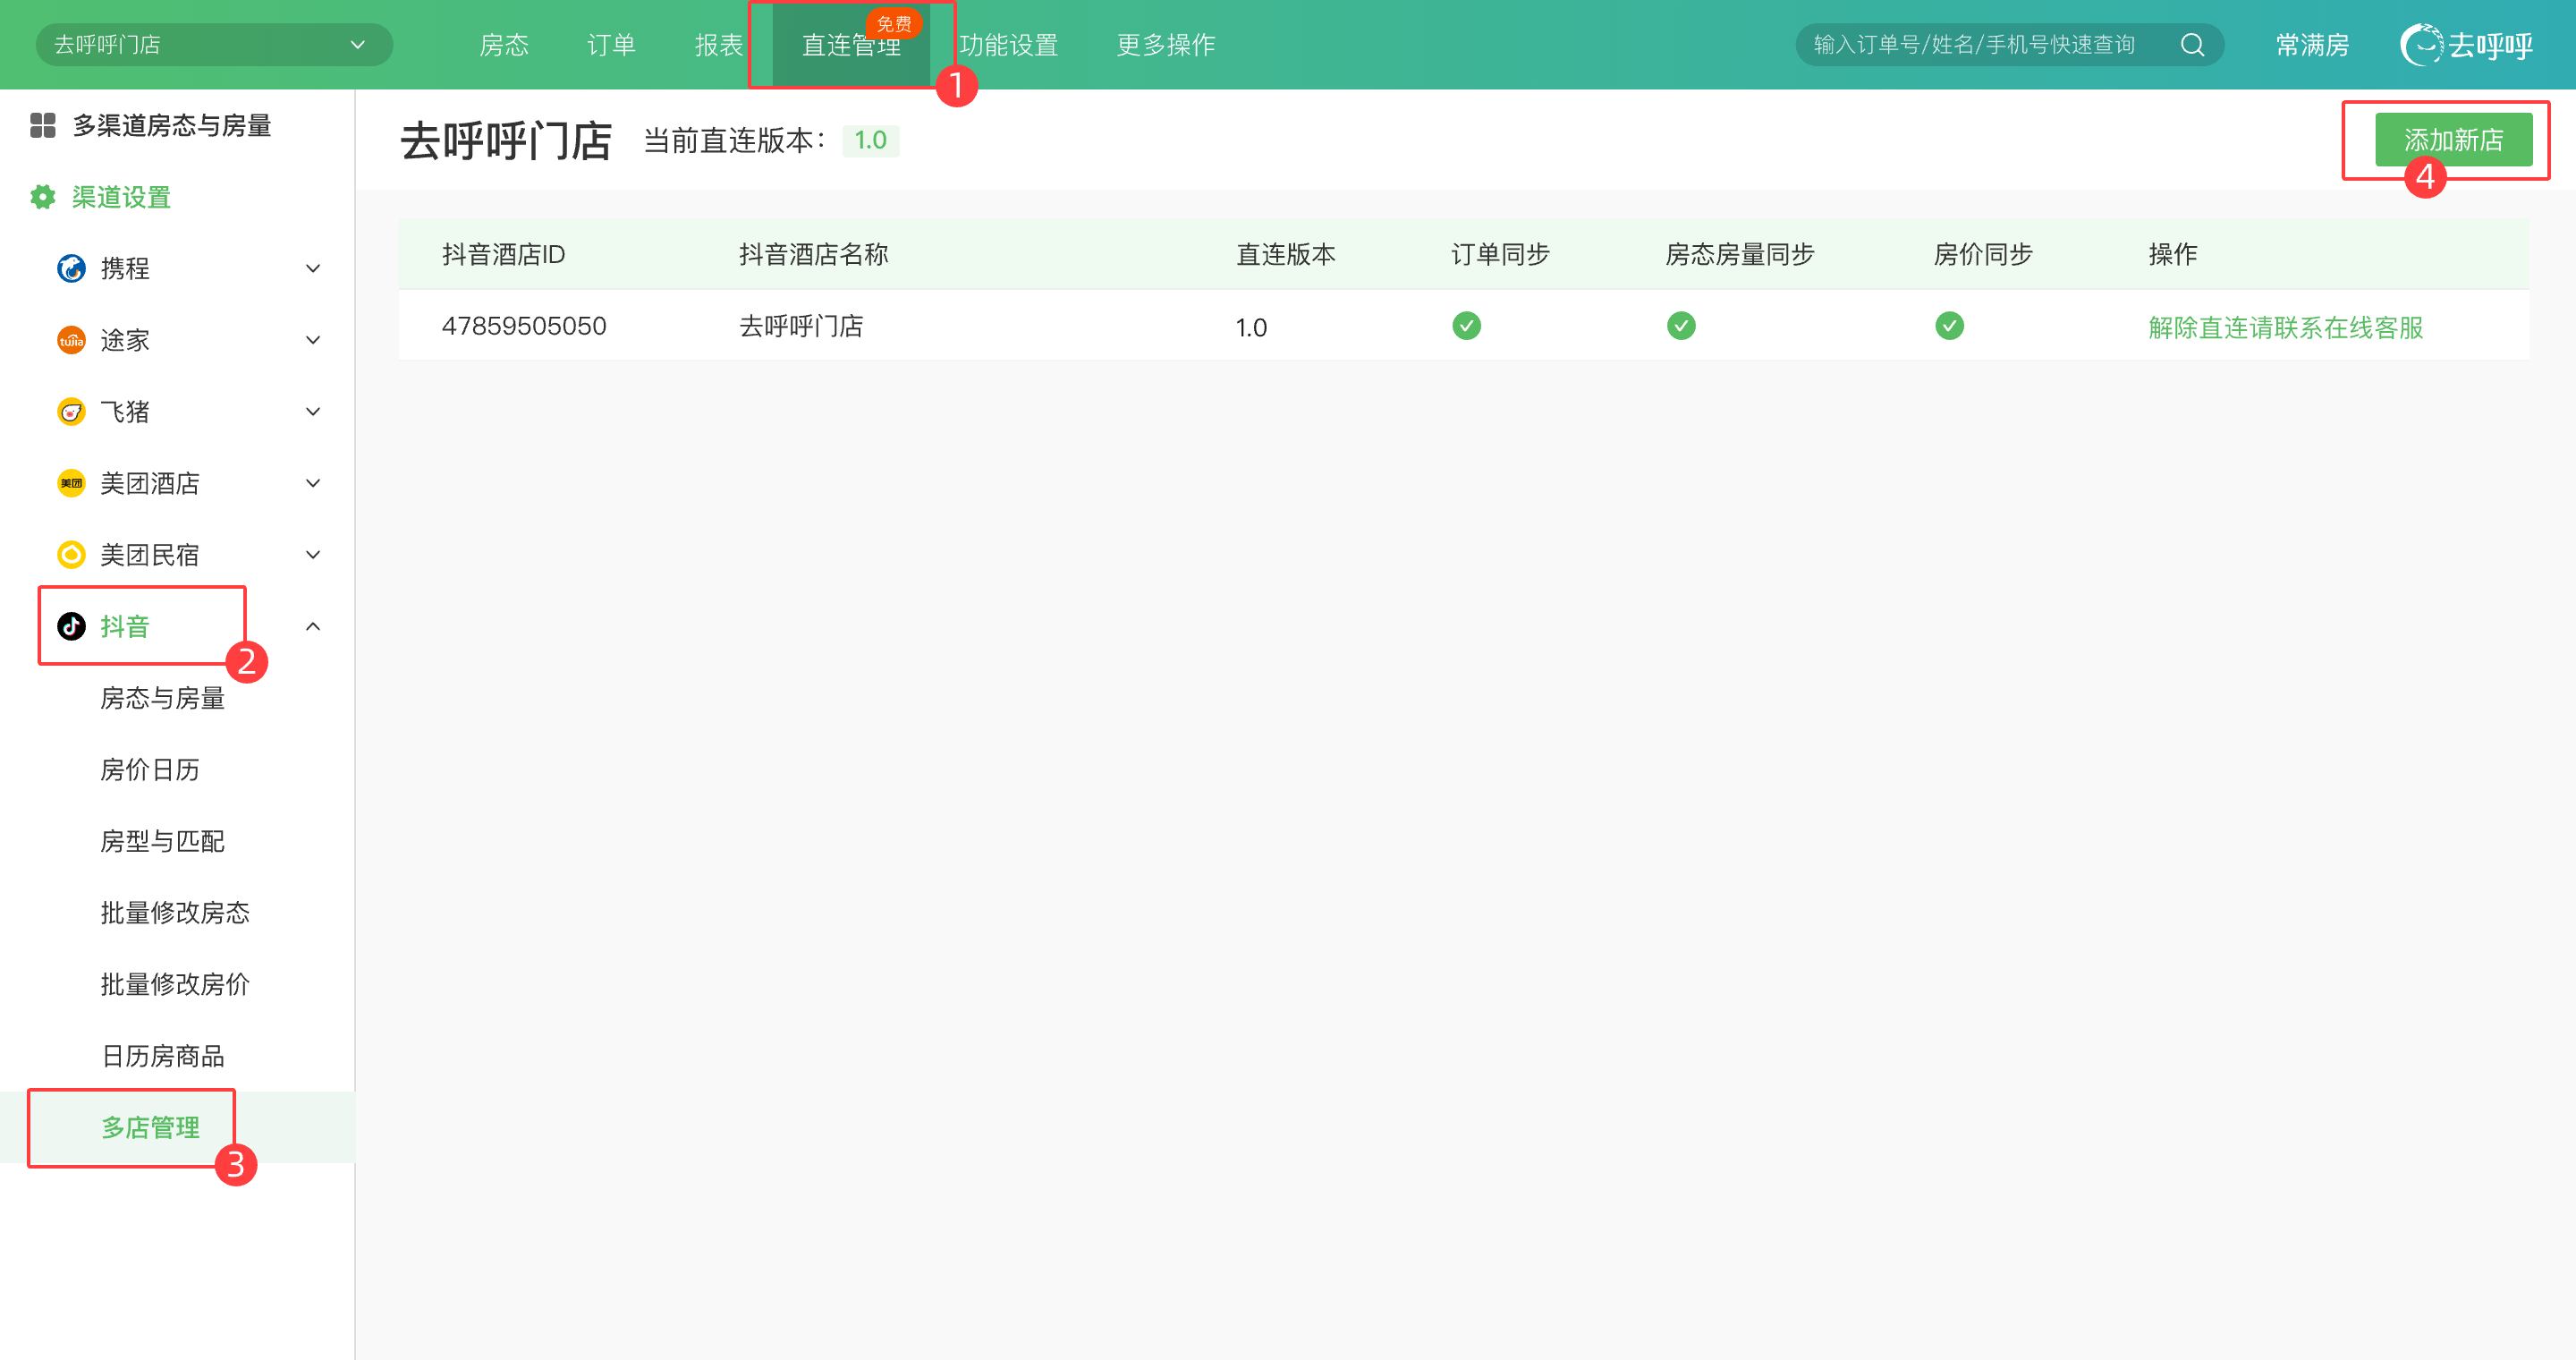Open the store selector dropdown (去呼呼门店)

pos(213,45)
